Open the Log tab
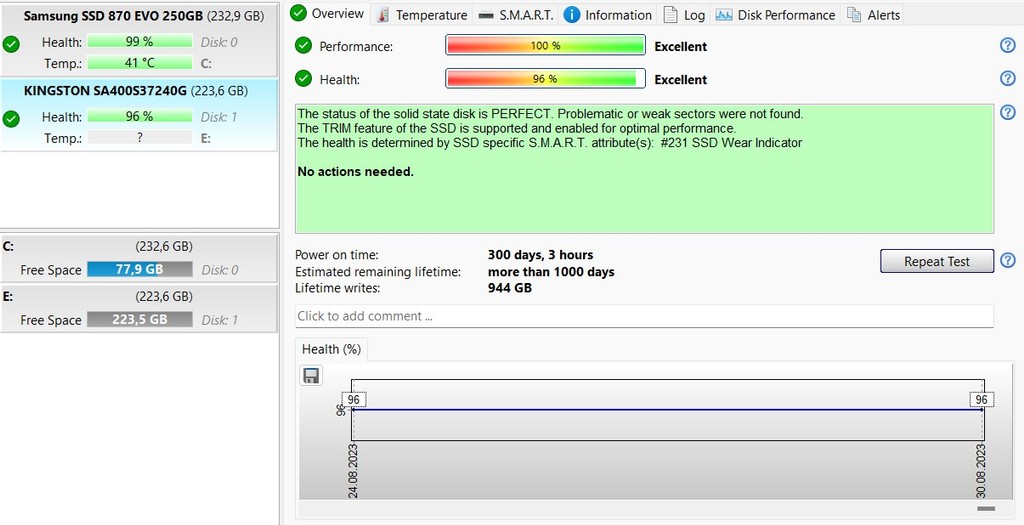1024x525 pixels. click(684, 15)
